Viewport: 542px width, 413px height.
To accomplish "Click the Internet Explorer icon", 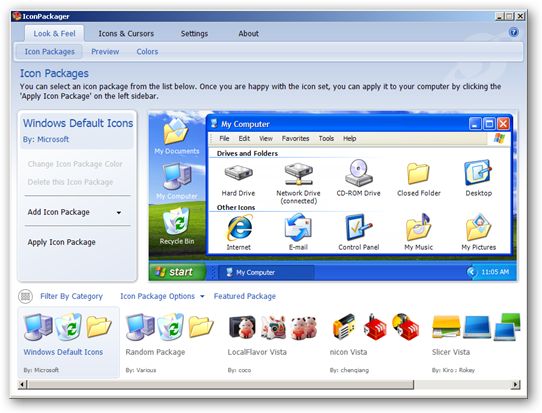I will pyautogui.click(x=240, y=227).
